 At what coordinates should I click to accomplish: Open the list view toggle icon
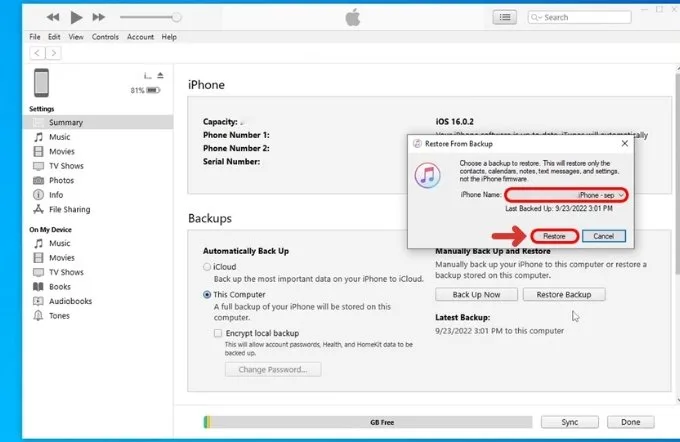click(504, 17)
